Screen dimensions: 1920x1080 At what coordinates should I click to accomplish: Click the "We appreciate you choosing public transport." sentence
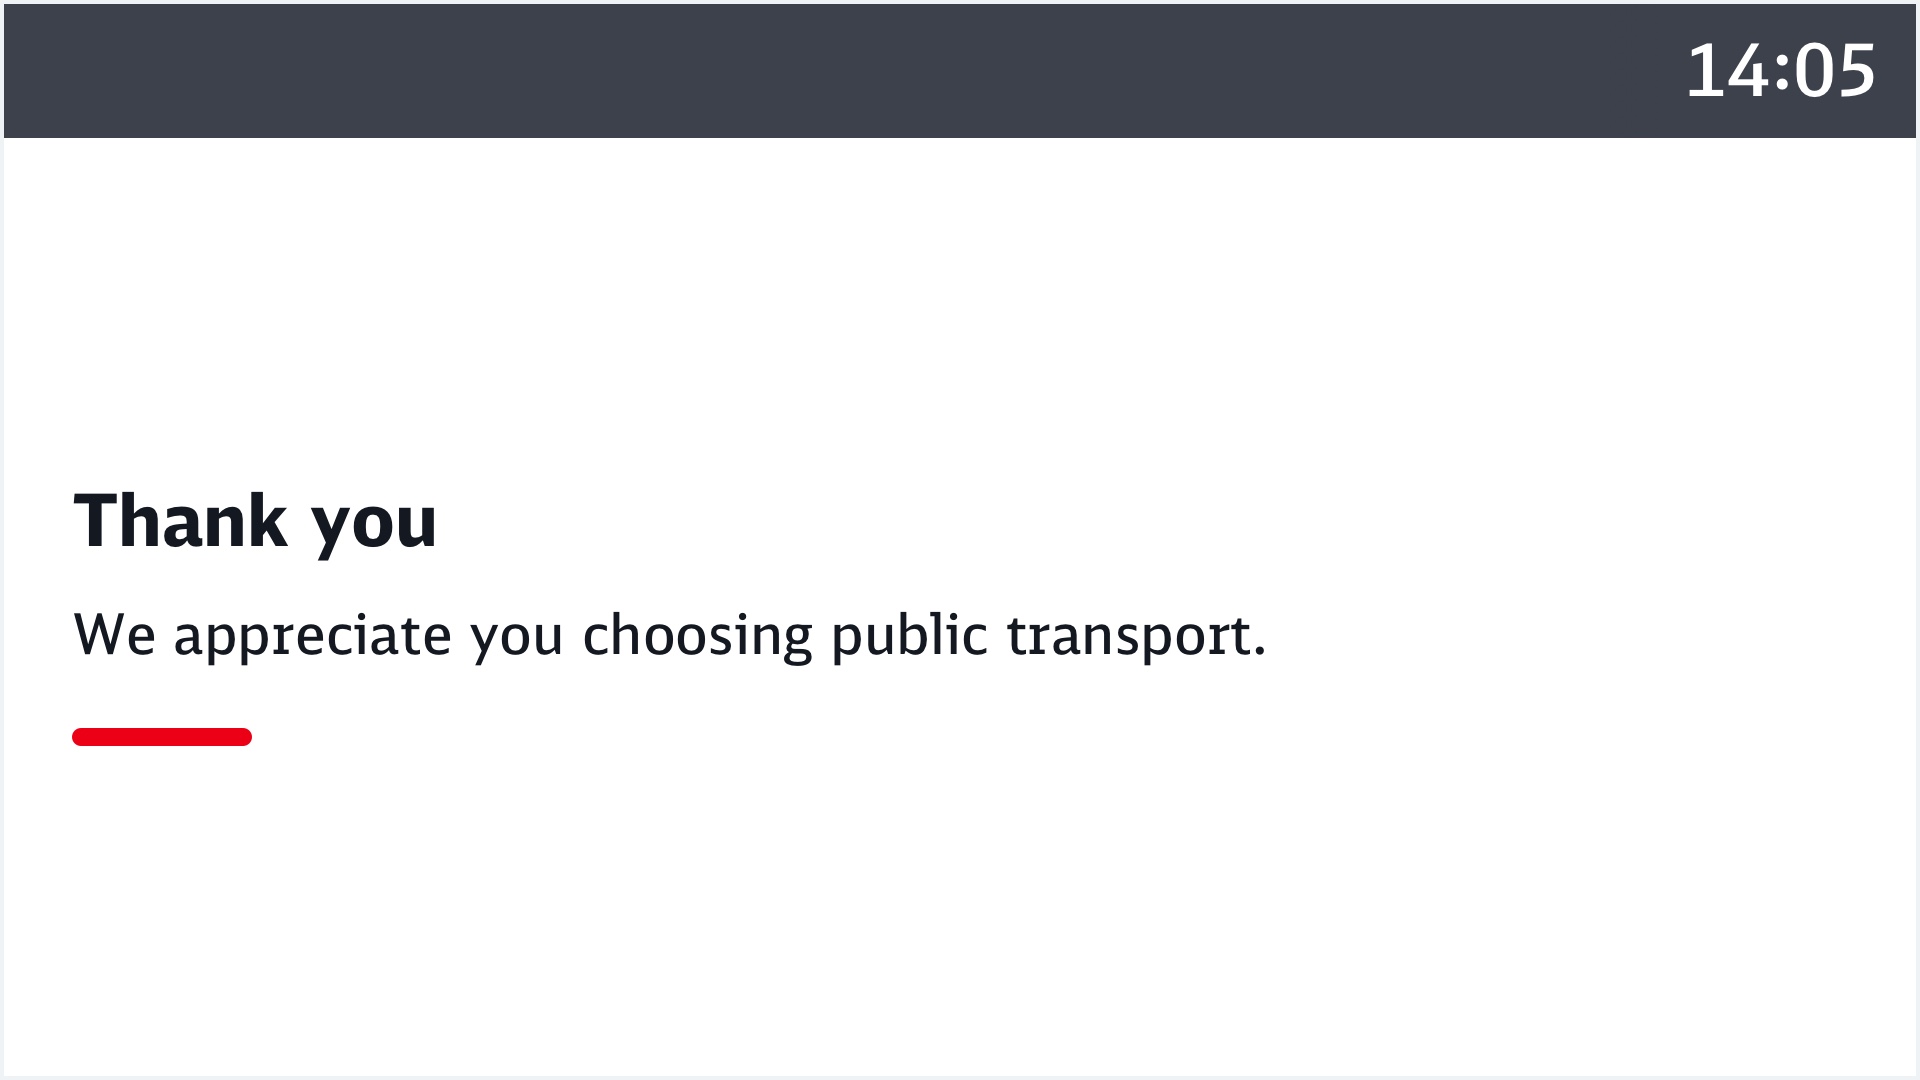point(670,635)
